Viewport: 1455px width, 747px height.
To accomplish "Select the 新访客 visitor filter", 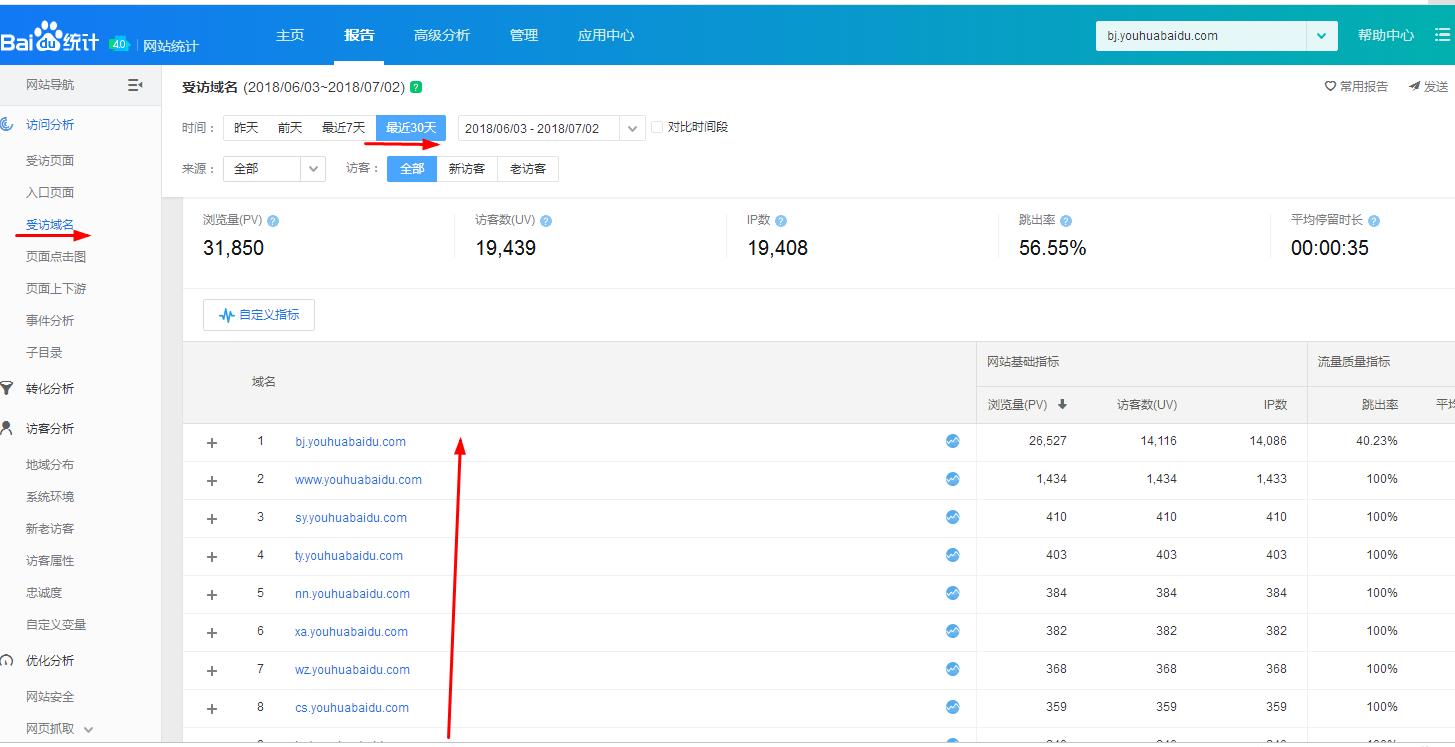I will click(x=467, y=169).
